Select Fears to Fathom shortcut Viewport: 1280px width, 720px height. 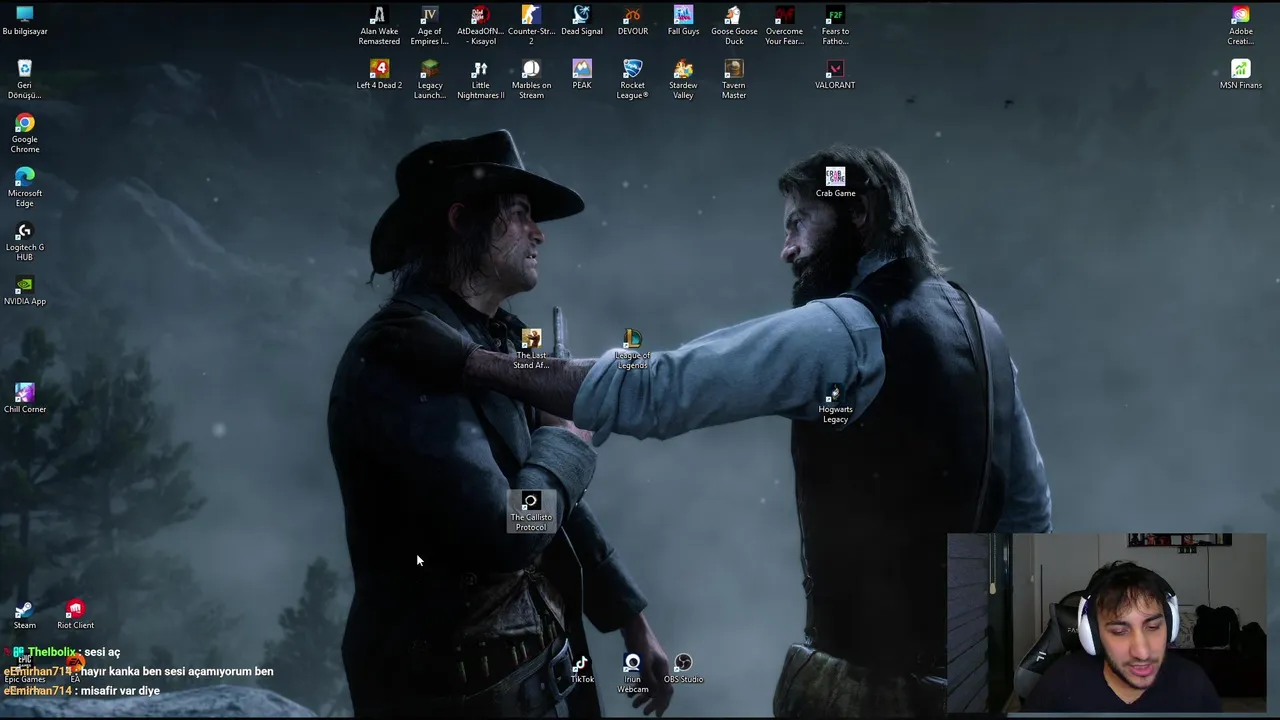836,26
